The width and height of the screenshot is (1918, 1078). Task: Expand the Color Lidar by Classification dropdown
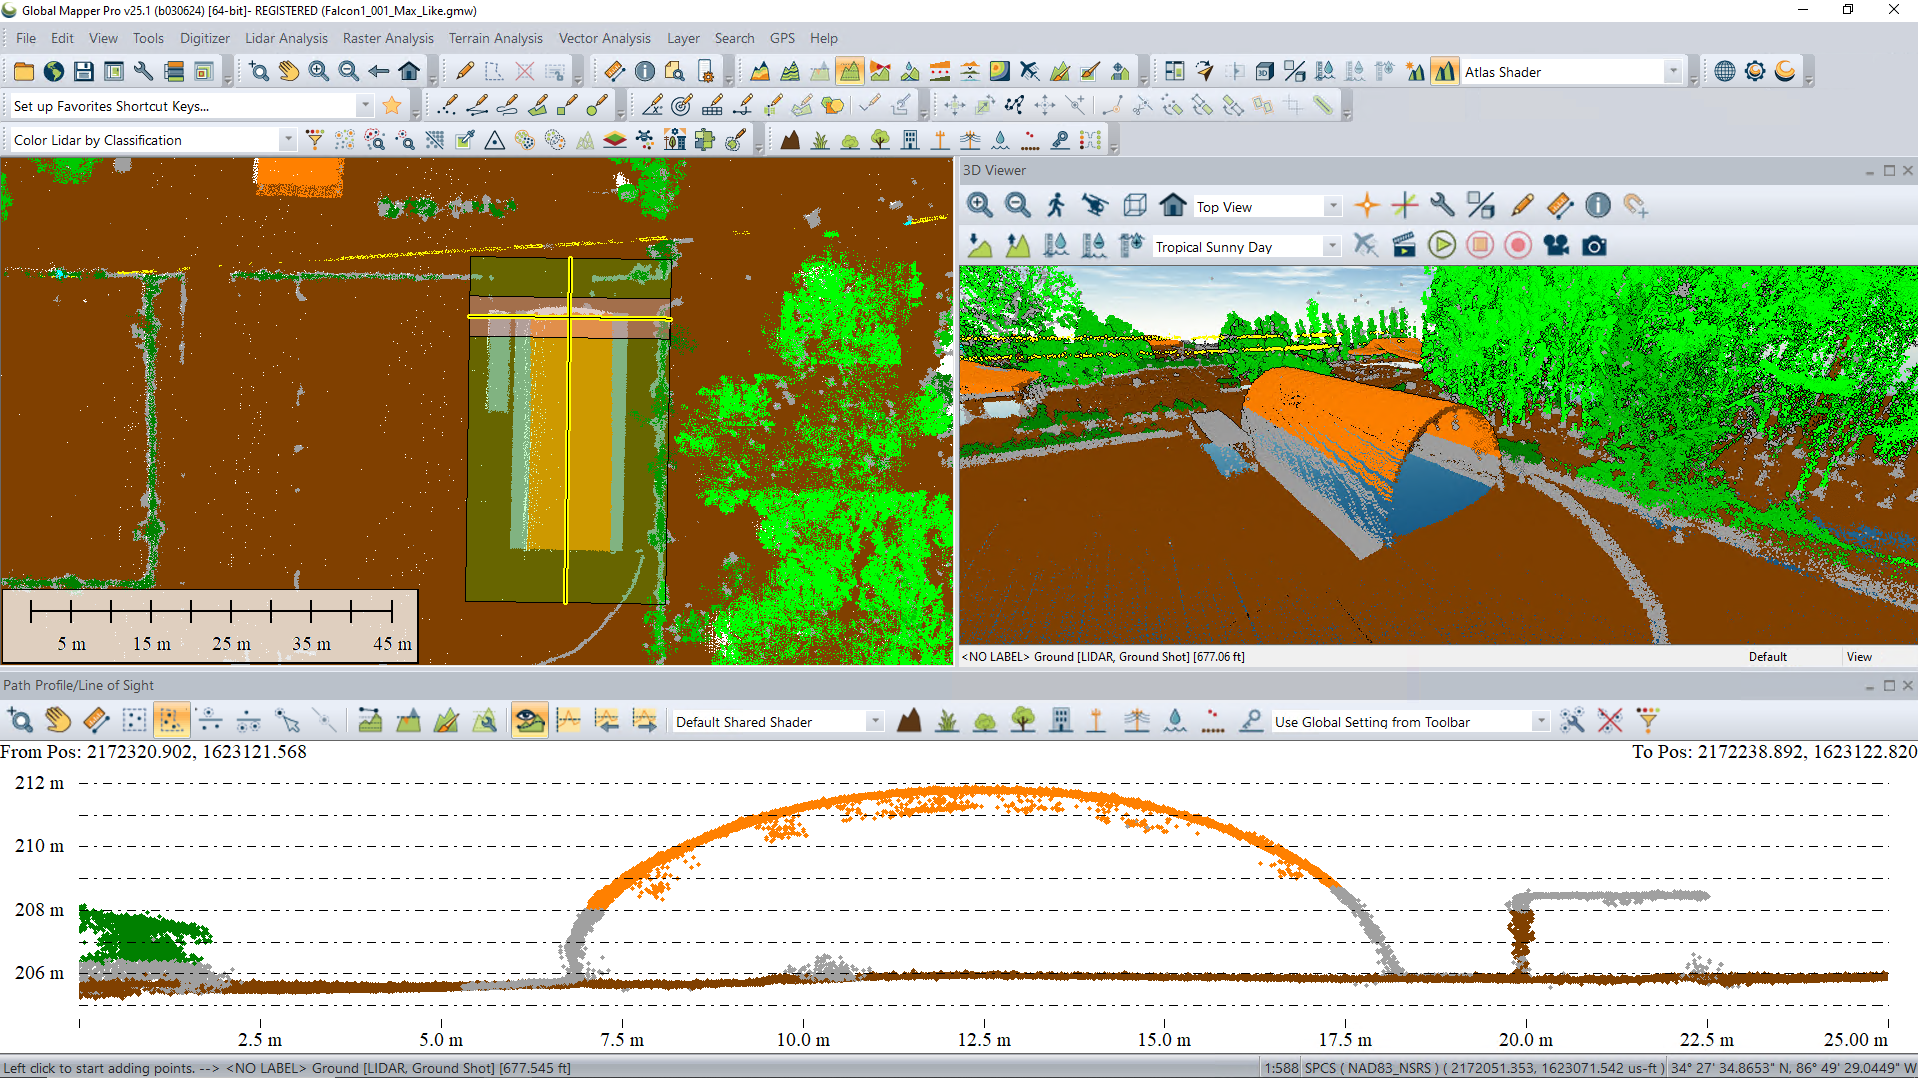tap(287, 140)
